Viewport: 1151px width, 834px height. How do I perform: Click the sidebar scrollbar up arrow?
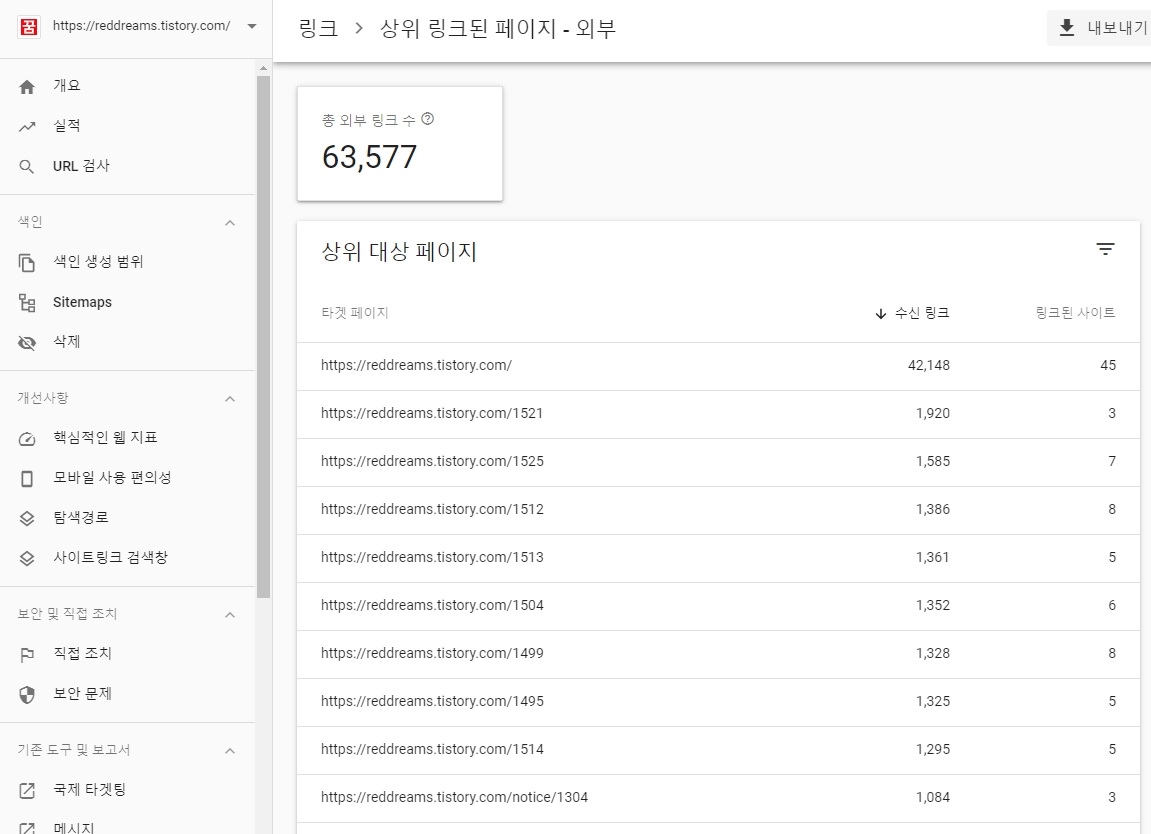coord(264,68)
